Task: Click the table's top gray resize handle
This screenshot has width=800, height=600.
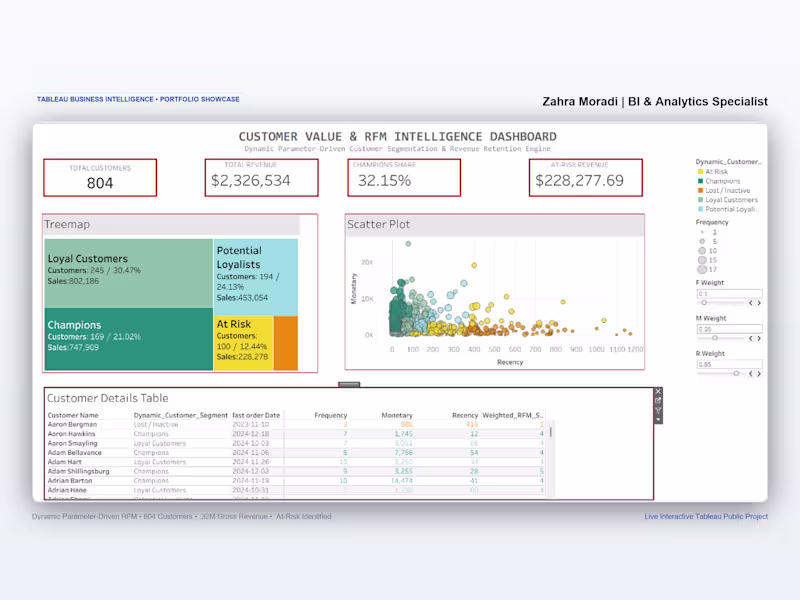Action: click(349, 384)
